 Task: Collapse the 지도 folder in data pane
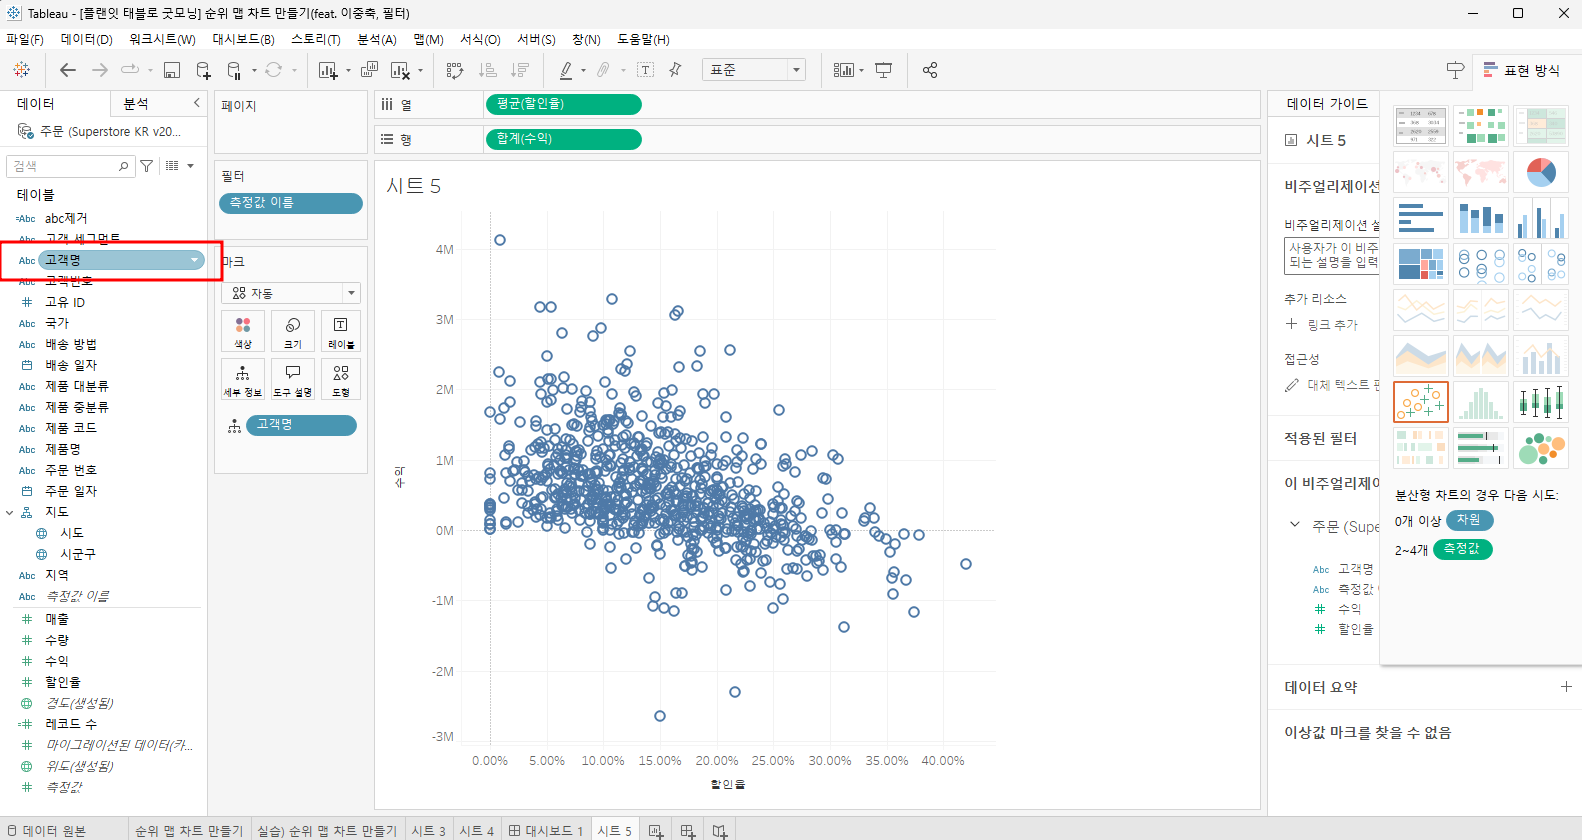pyautogui.click(x=10, y=512)
